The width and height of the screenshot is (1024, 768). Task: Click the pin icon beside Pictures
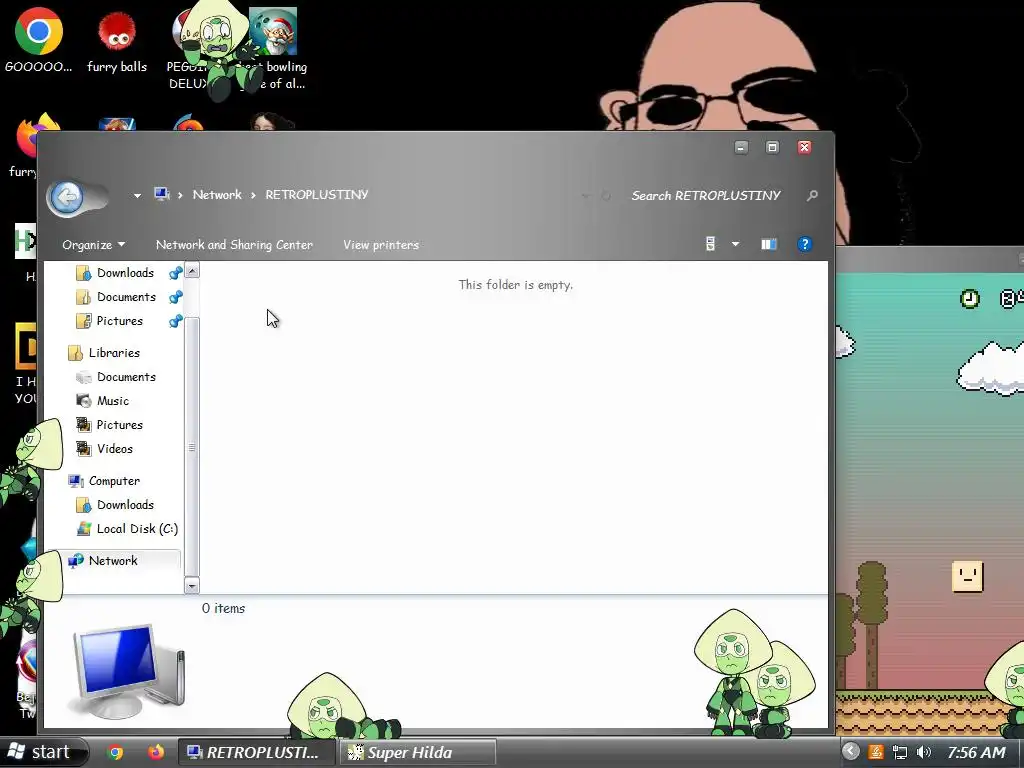coord(176,321)
